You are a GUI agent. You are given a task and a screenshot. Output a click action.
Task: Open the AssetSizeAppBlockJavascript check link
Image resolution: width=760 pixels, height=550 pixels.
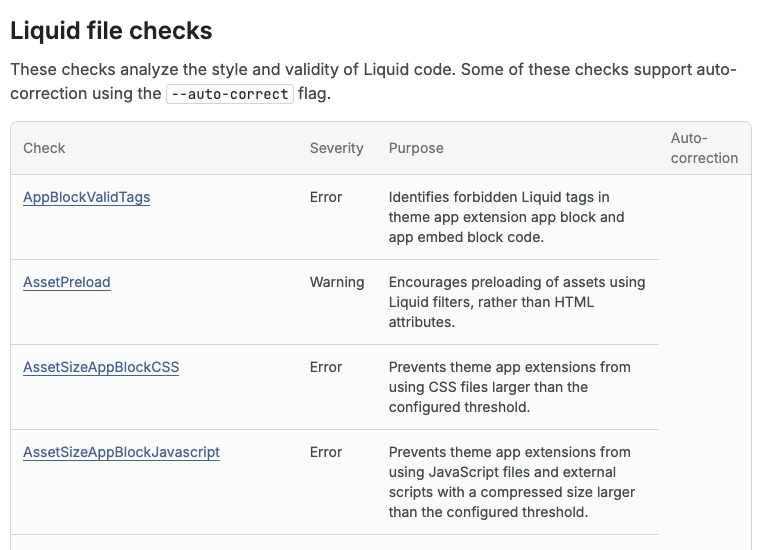(122, 452)
